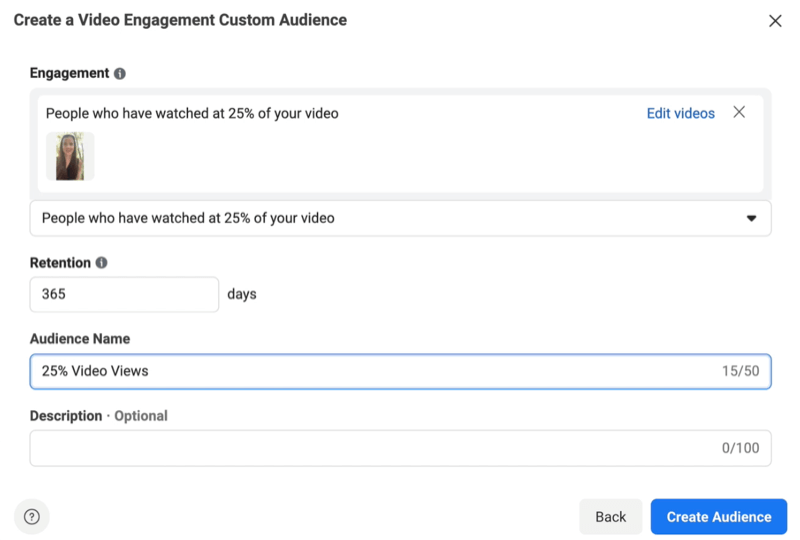The height and width of the screenshot is (540, 800).
Task: Click the 'Optional' text beside Description
Action: 141,416
